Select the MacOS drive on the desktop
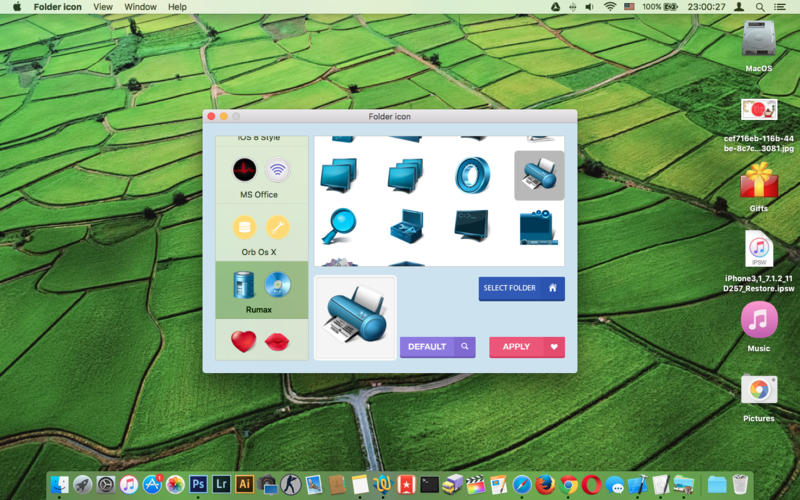The image size is (800, 500). (x=759, y=46)
